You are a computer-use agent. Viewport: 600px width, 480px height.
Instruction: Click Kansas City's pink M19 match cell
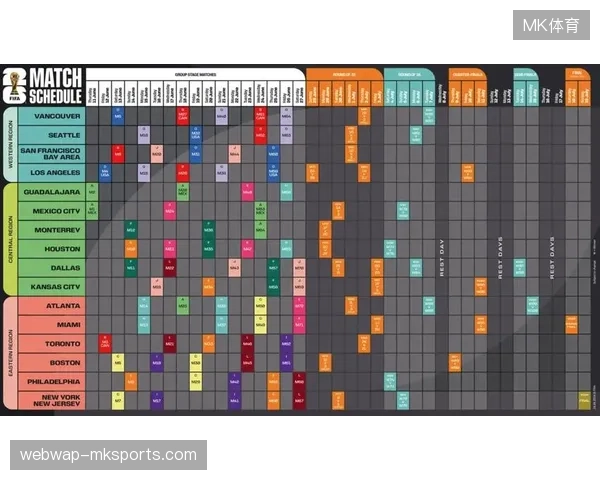tap(157, 287)
